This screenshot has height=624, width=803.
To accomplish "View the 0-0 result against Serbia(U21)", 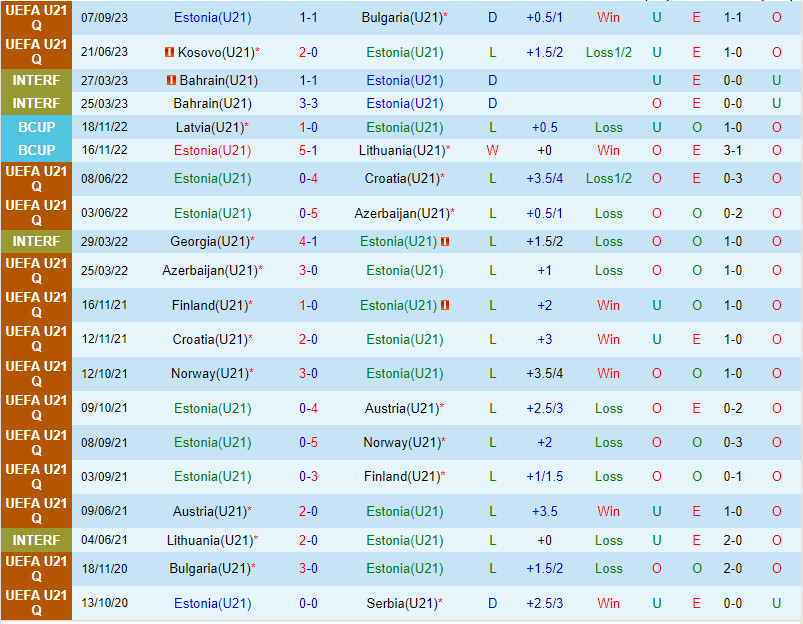I will point(308,603).
